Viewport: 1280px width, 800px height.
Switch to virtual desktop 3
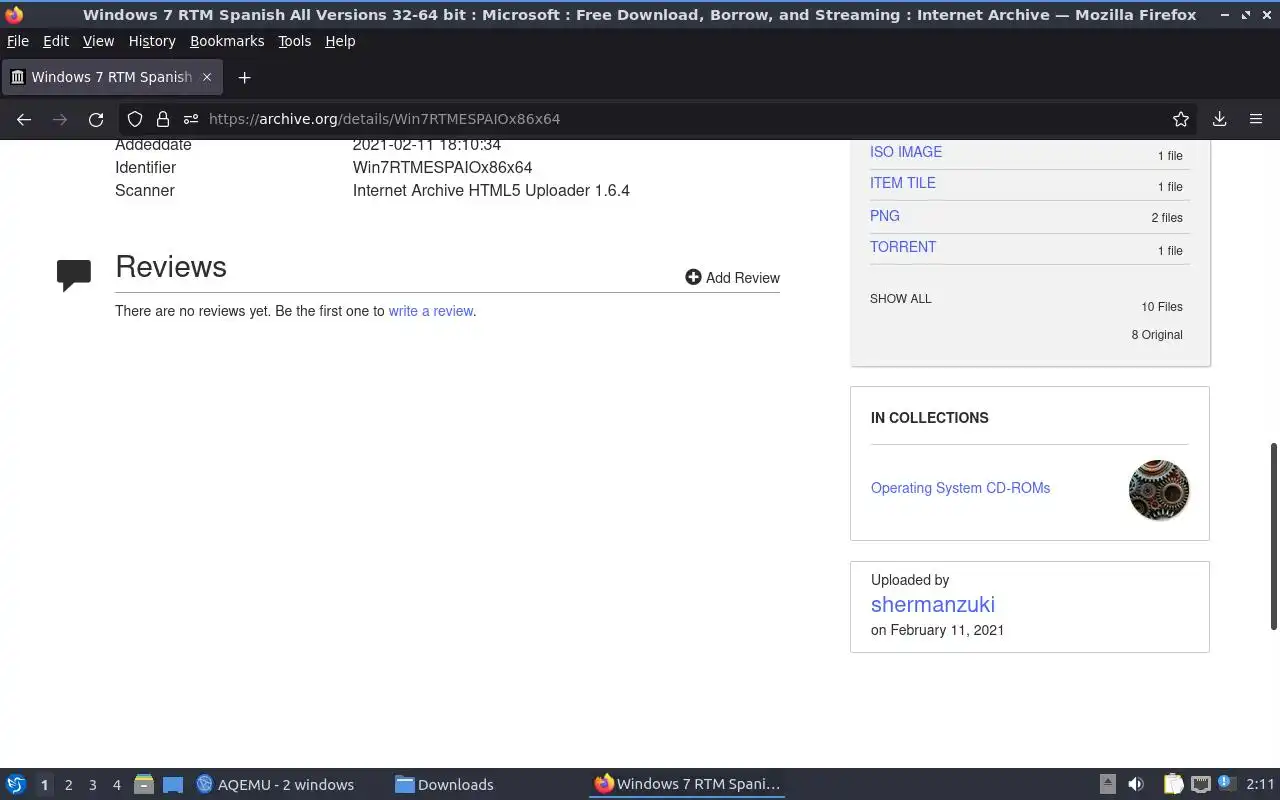point(93,785)
